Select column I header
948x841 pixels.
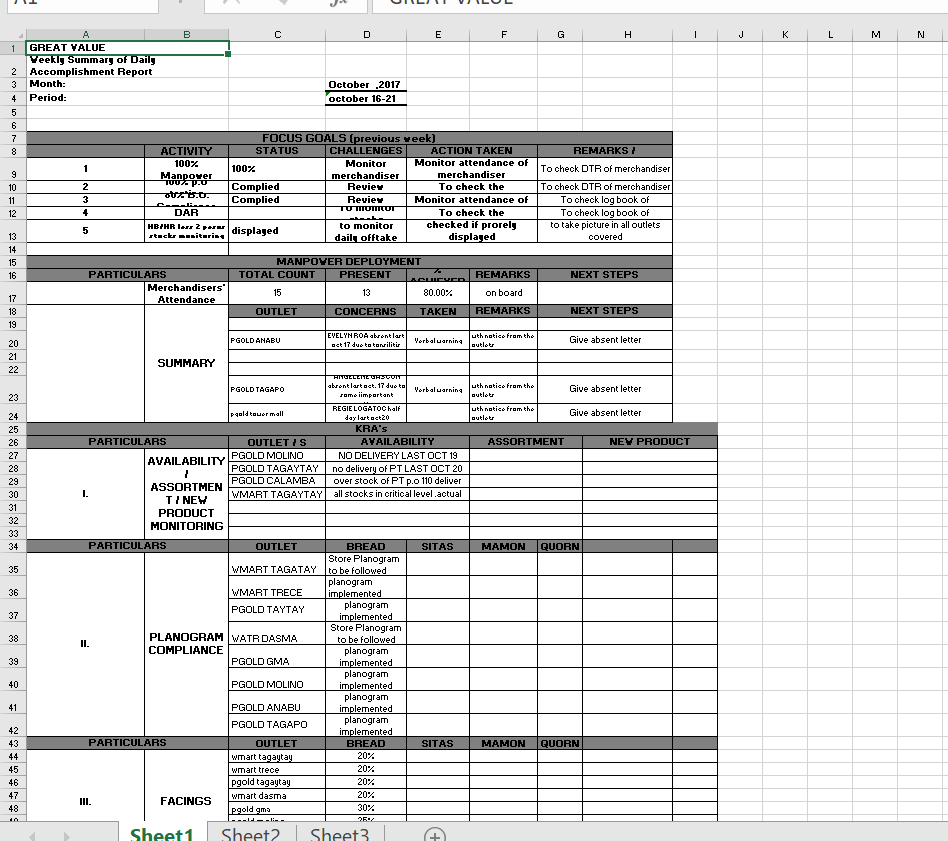(695, 35)
